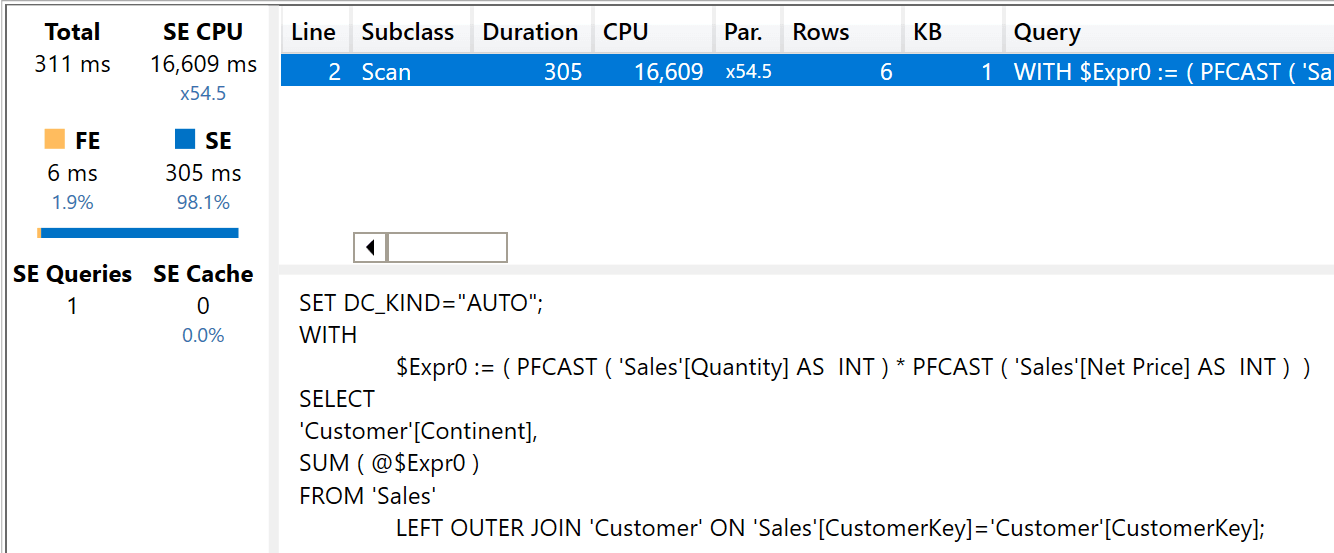Click the 98.1% SE percentage
The width and height of the screenshot is (1334, 553).
tap(203, 203)
